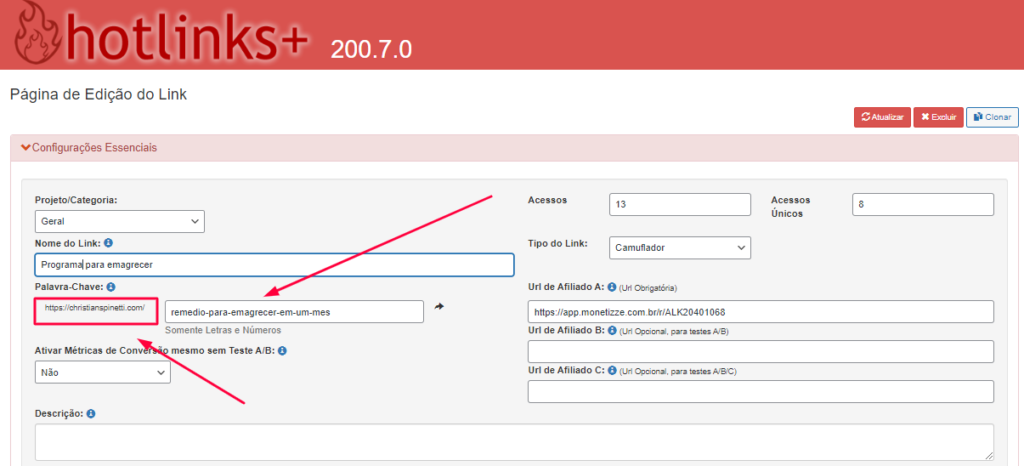Click info icon beside Url de Afiliado C
The image size is (1024, 466).
(x=612, y=370)
